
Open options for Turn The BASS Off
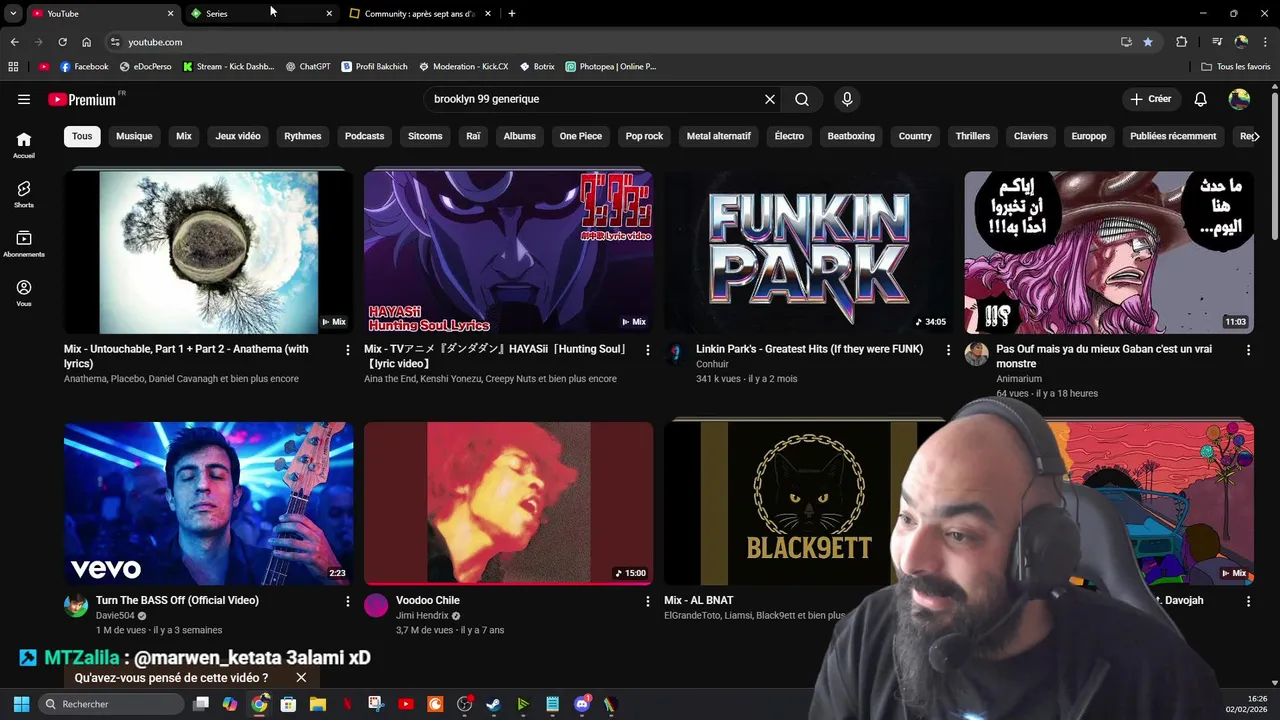coord(348,601)
